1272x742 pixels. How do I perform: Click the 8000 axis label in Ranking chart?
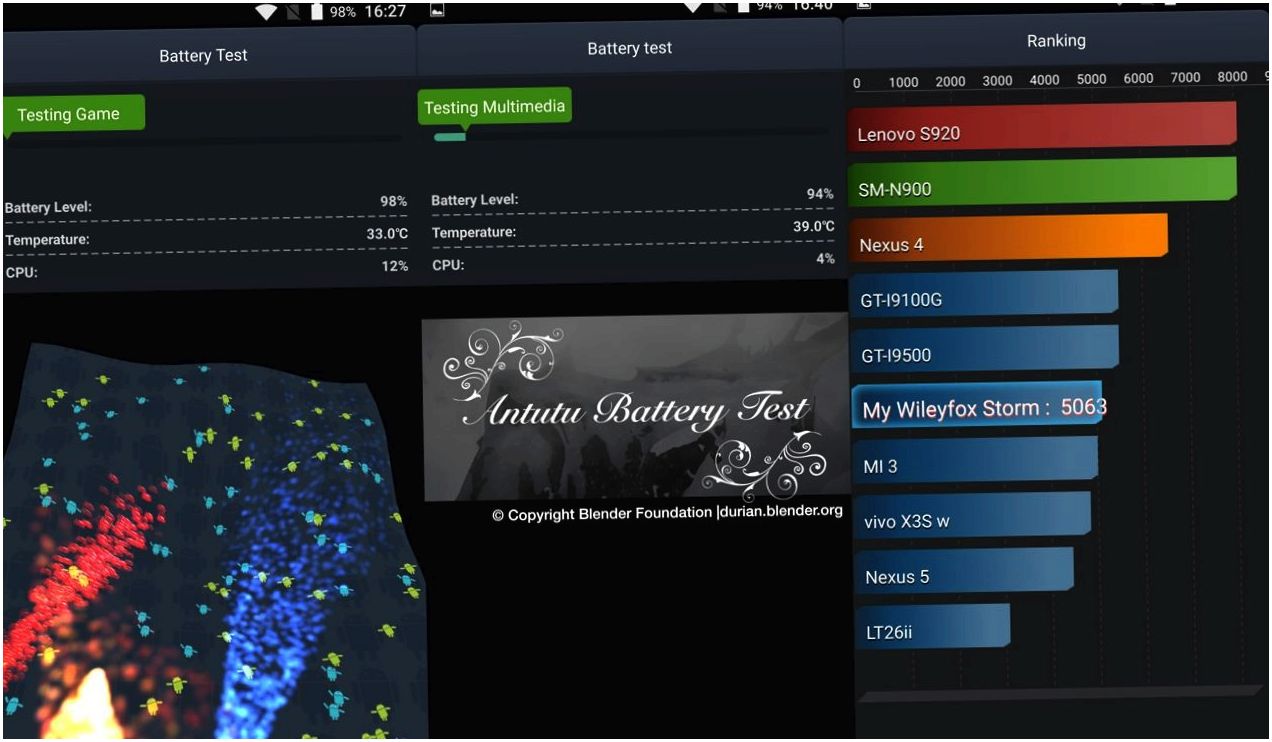point(1232,77)
